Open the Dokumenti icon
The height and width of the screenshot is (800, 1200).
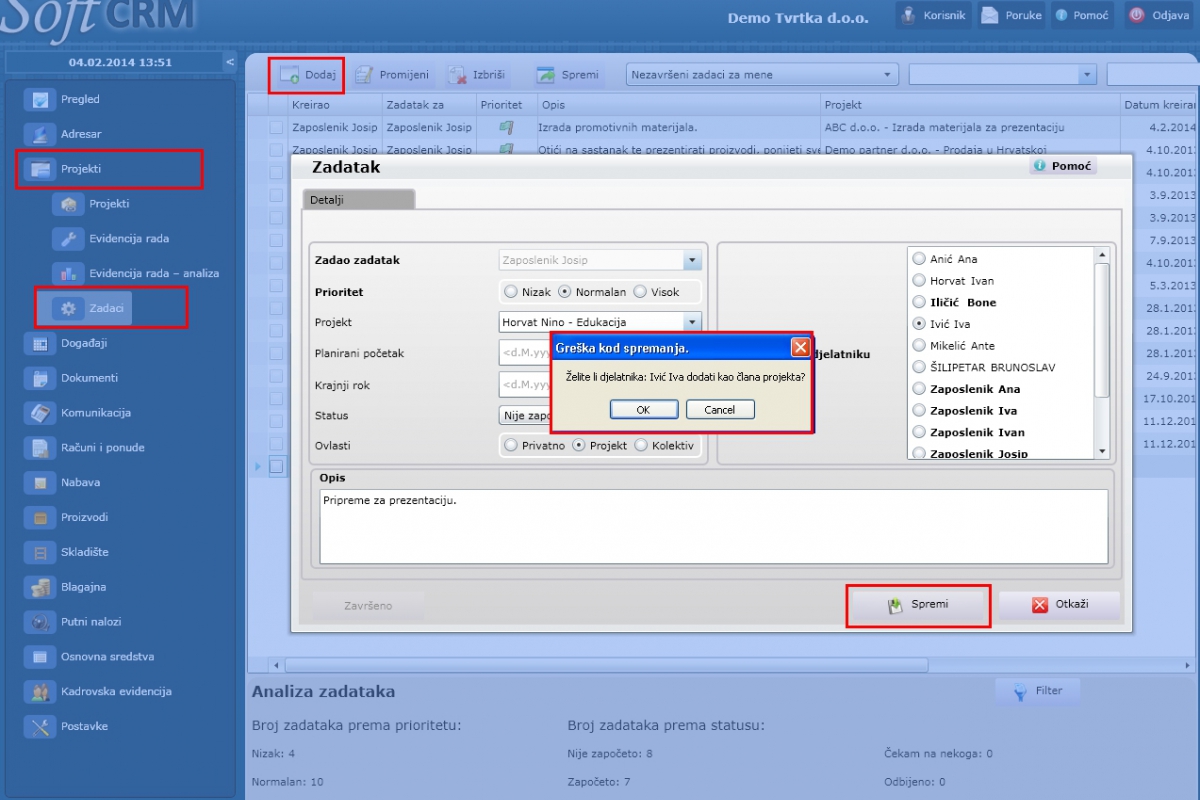40,378
